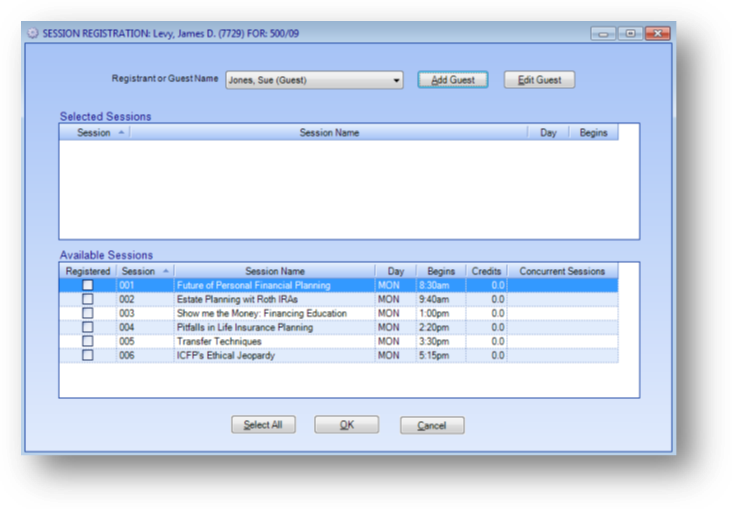Minimize the Session Registration window
This screenshot has width=732, height=509.
[x=603, y=34]
